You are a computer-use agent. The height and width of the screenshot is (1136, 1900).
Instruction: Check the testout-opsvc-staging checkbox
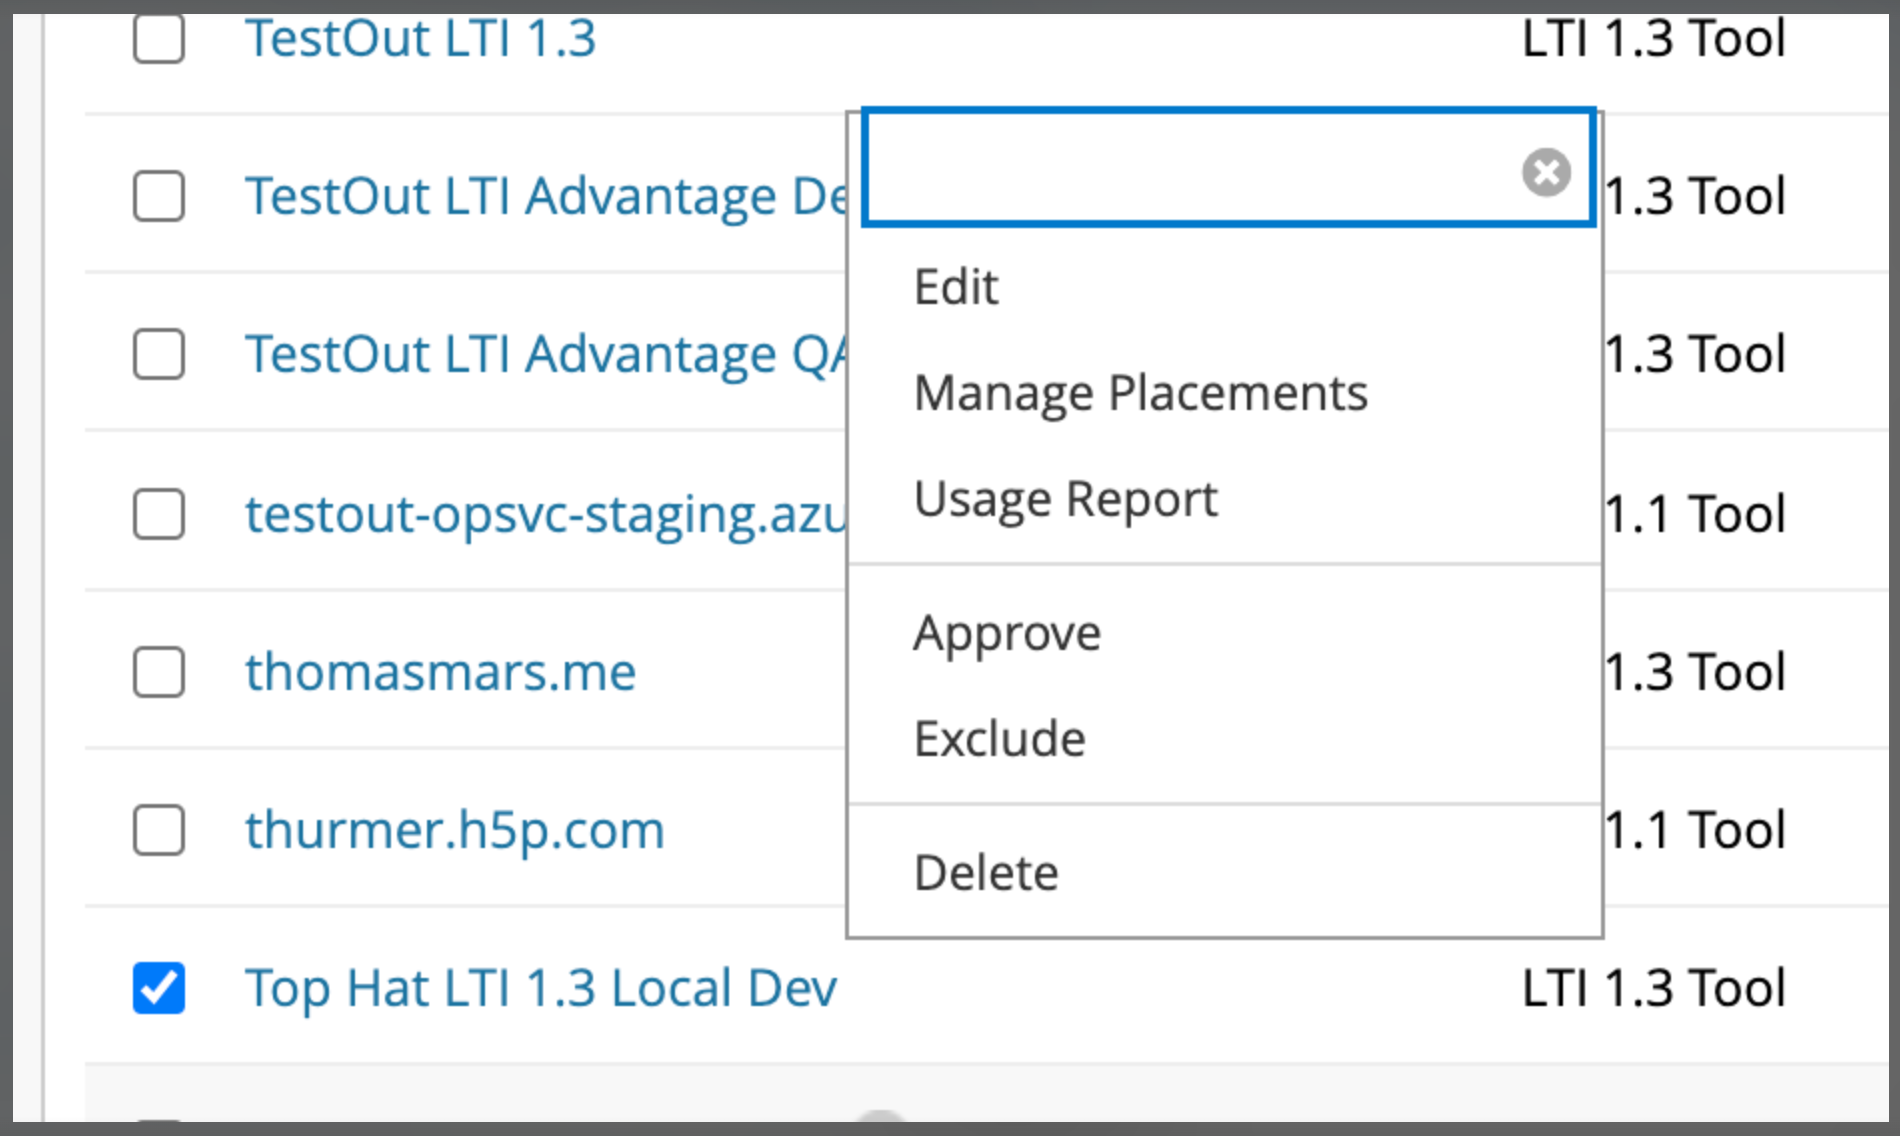coord(158,514)
